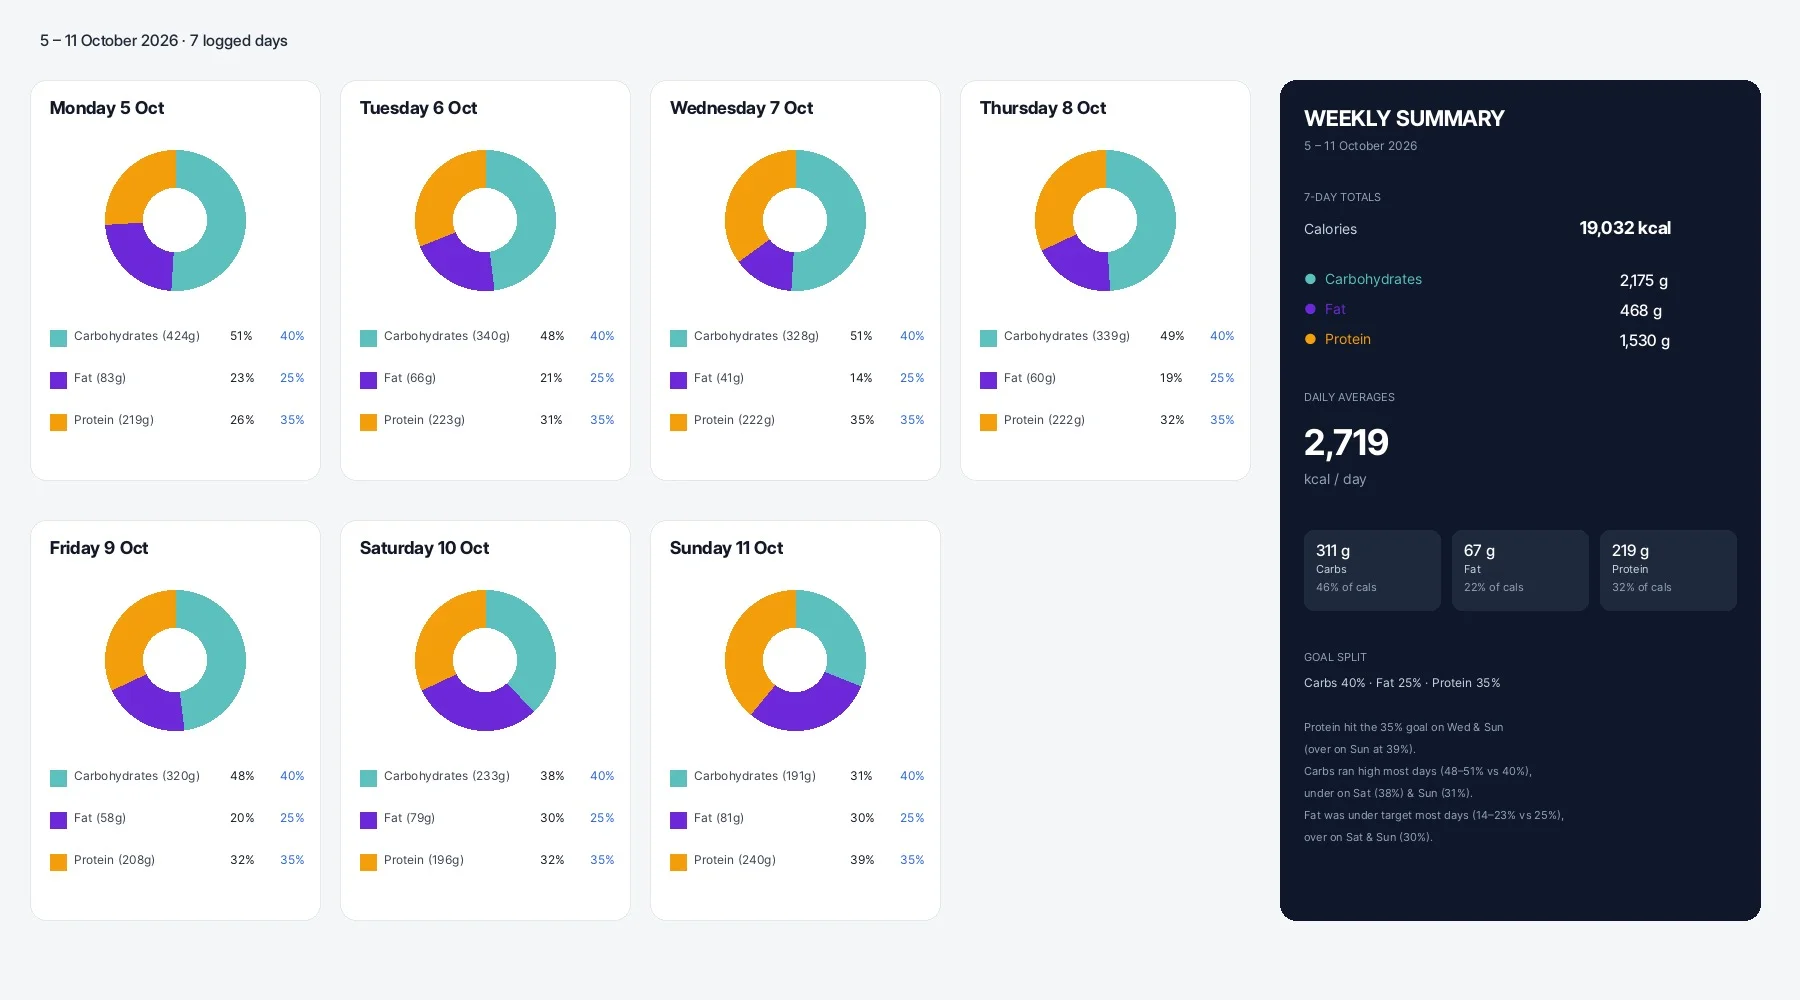Viewport: 1800px width, 1000px height.
Task: Select the 219 g Protein average tile
Action: click(1668, 570)
